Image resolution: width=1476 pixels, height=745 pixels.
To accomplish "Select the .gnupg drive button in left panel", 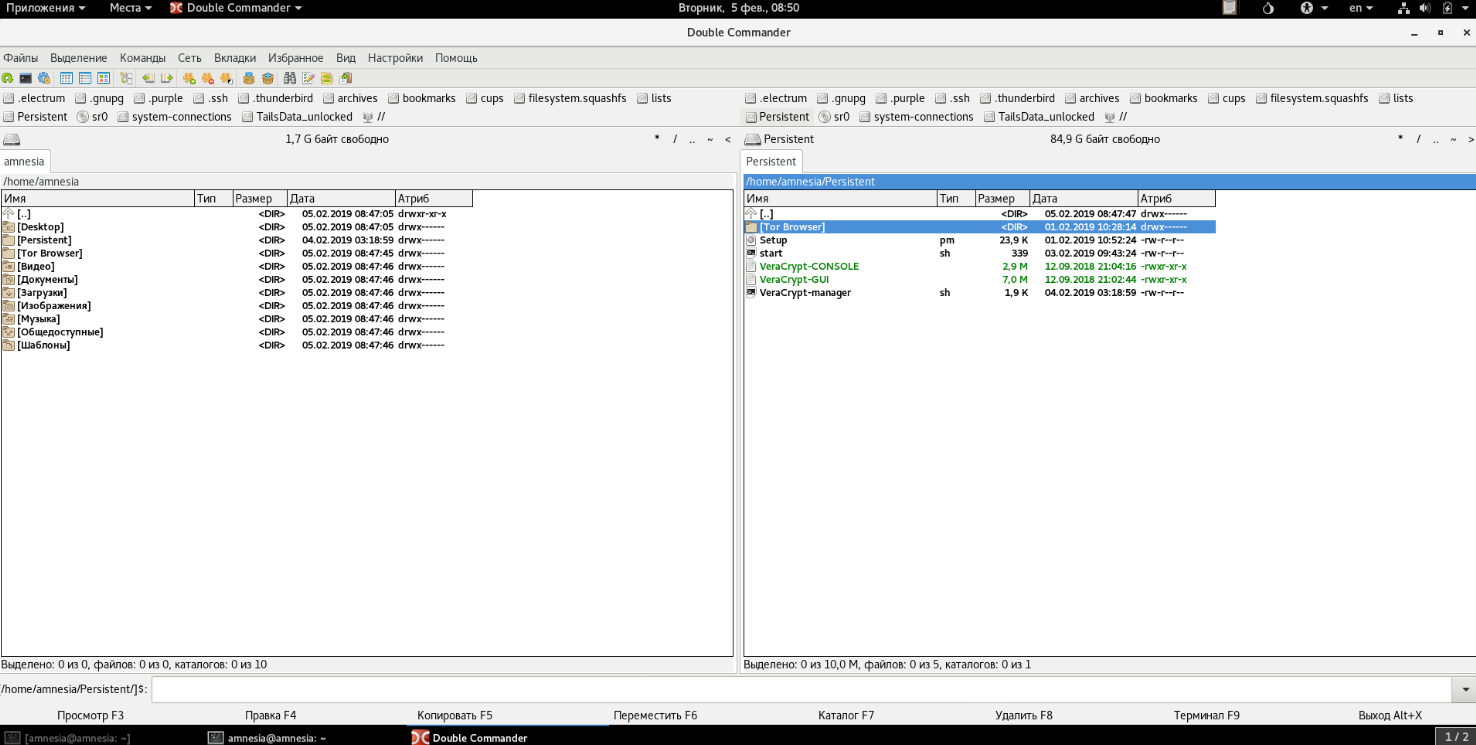I will tap(100, 98).
